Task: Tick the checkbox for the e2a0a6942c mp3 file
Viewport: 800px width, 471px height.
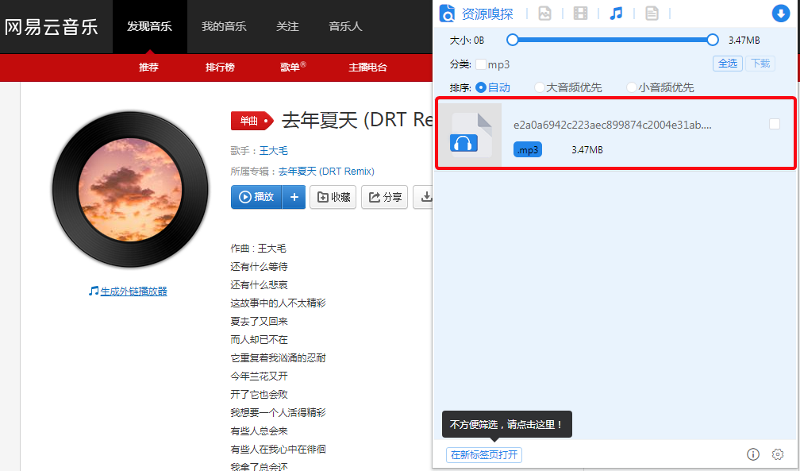Action: pos(774,124)
